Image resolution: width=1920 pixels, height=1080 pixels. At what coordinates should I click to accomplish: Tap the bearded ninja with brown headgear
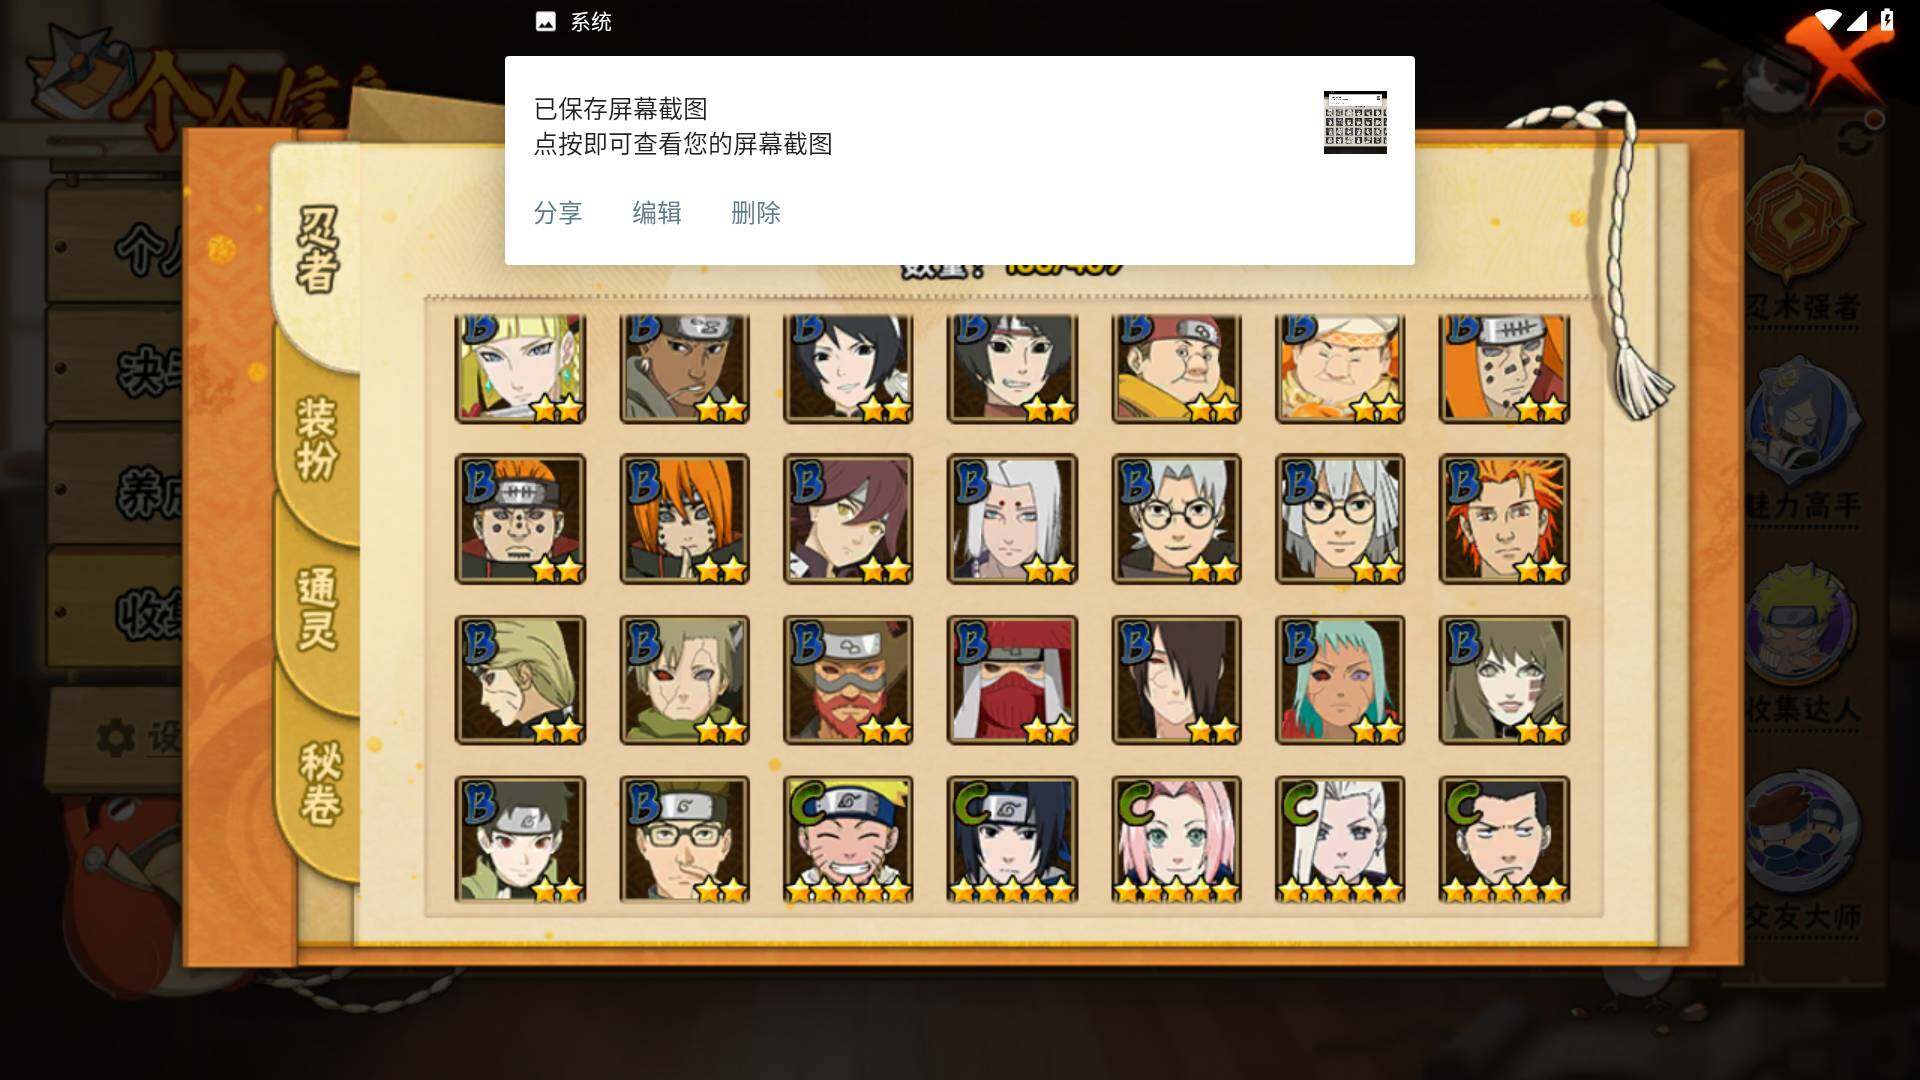848,680
